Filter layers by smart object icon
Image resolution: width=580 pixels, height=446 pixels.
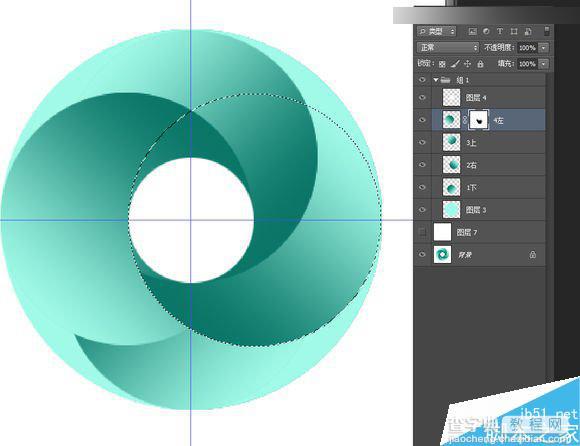tap(528, 32)
